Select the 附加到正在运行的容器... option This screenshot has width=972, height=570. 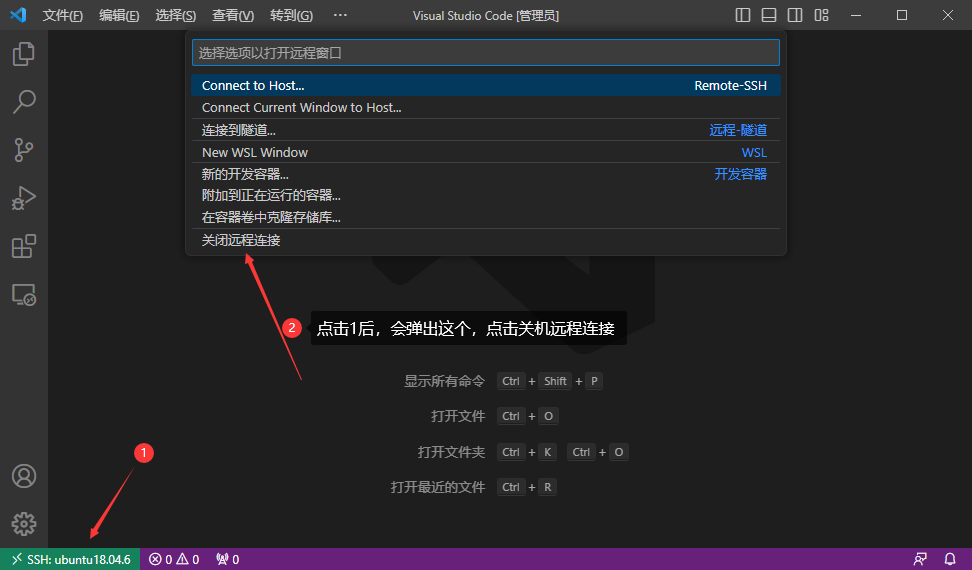click(485, 196)
